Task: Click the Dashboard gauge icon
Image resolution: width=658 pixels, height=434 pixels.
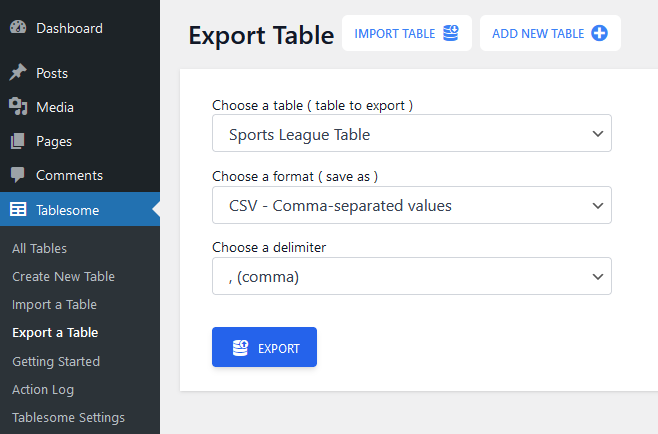Action: click(x=18, y=27)
